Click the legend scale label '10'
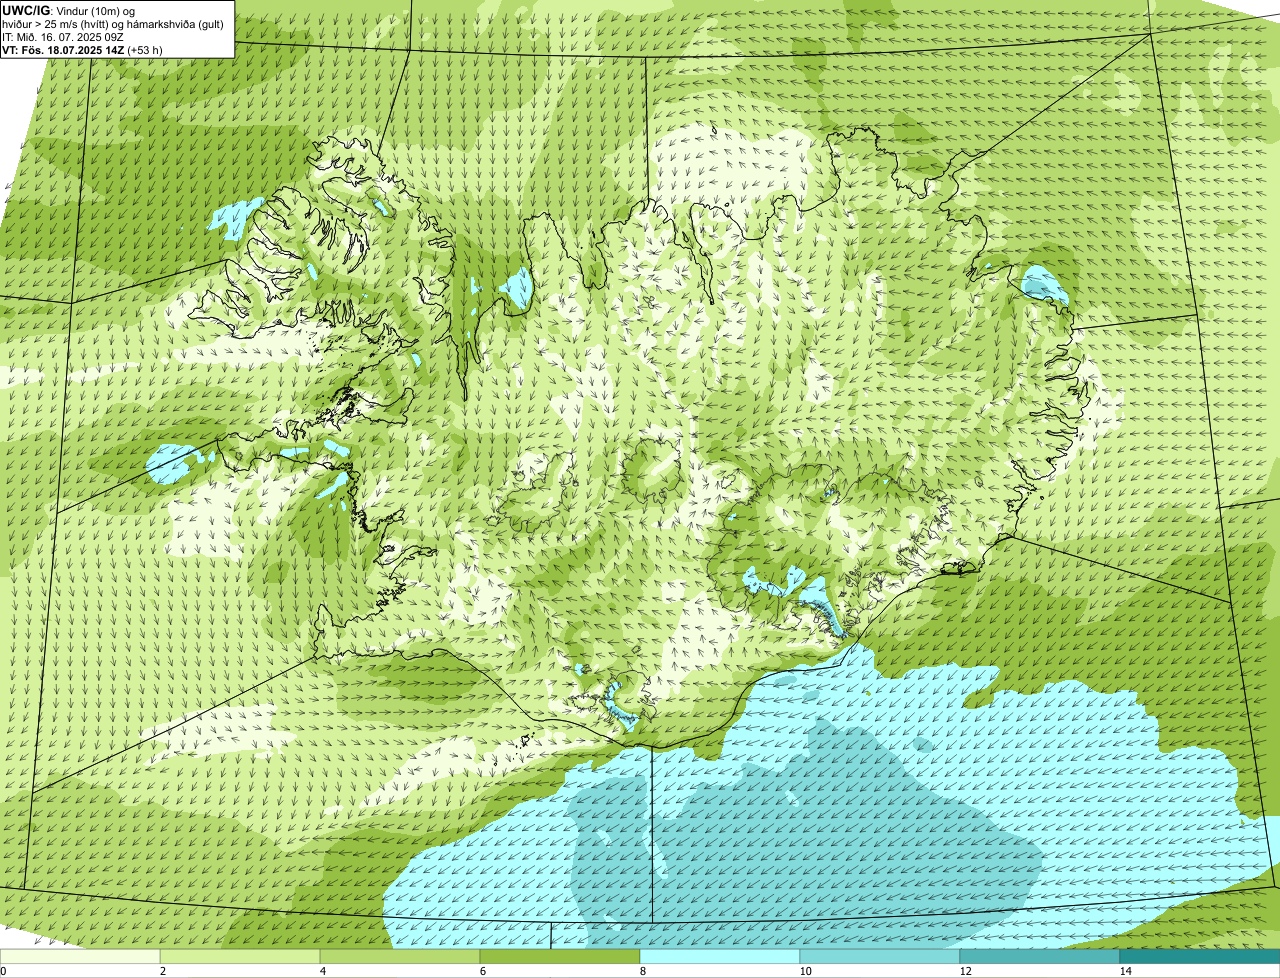 coord(805,971)
